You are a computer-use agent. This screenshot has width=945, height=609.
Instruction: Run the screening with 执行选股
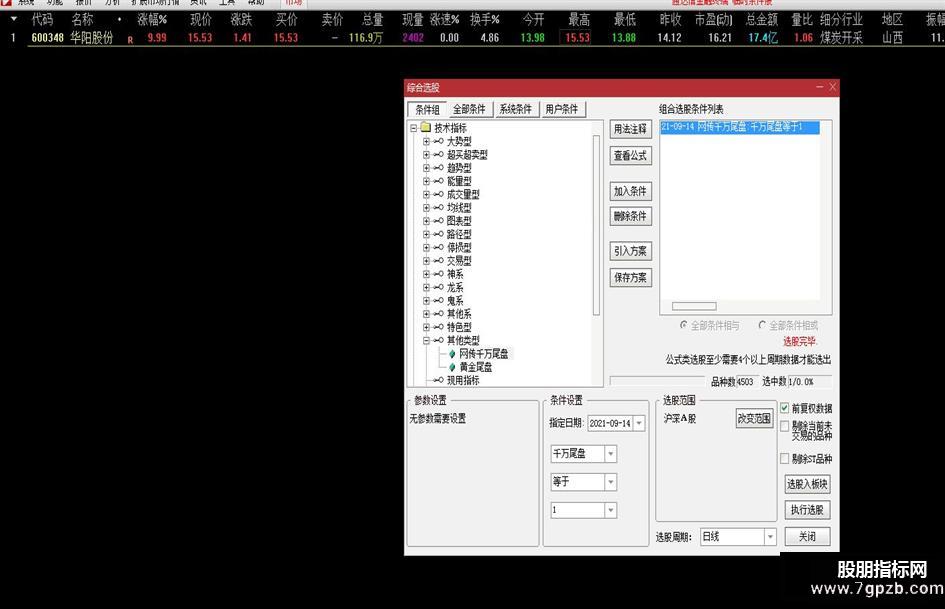coord(807,510)
